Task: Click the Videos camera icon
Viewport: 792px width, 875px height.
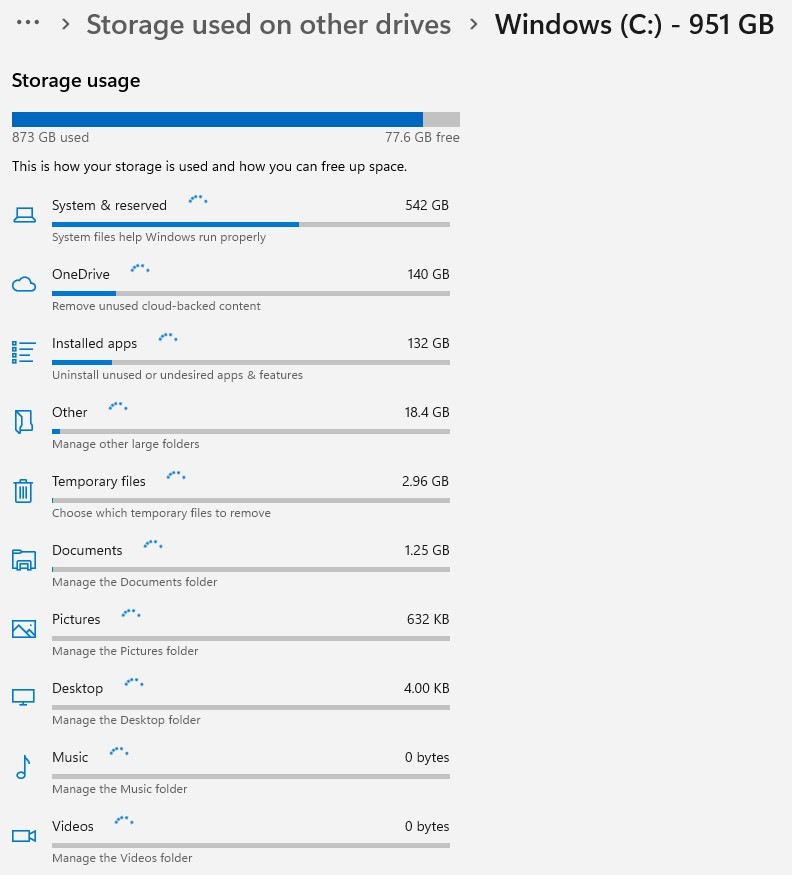Action: (x=23, y=835)
